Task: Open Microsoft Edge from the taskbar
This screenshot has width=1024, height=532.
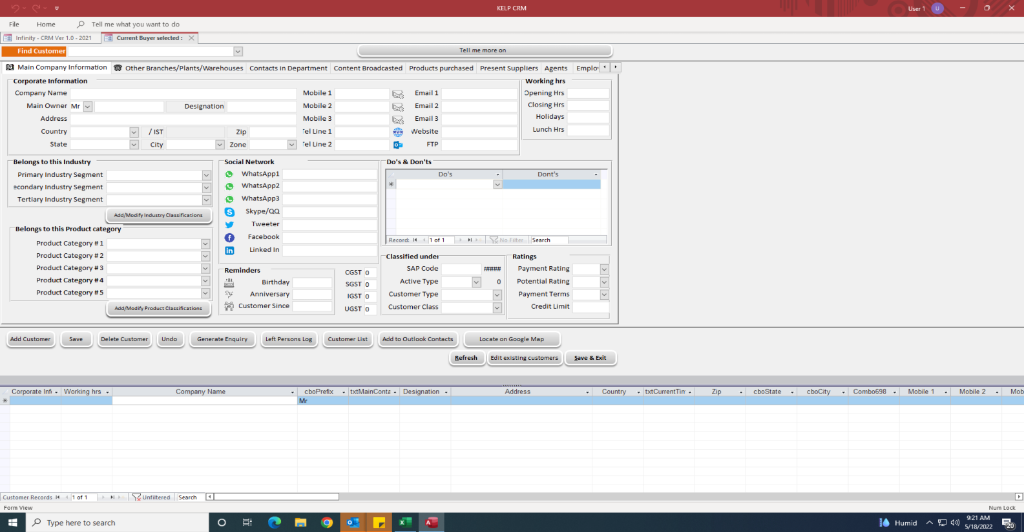Action: coord(274,522)
